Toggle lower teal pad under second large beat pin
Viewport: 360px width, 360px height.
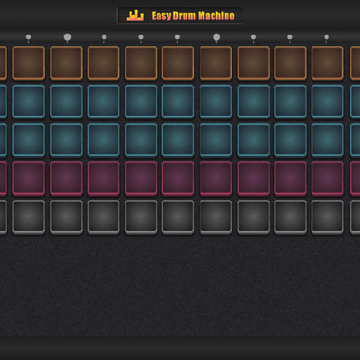coord(216,140)
